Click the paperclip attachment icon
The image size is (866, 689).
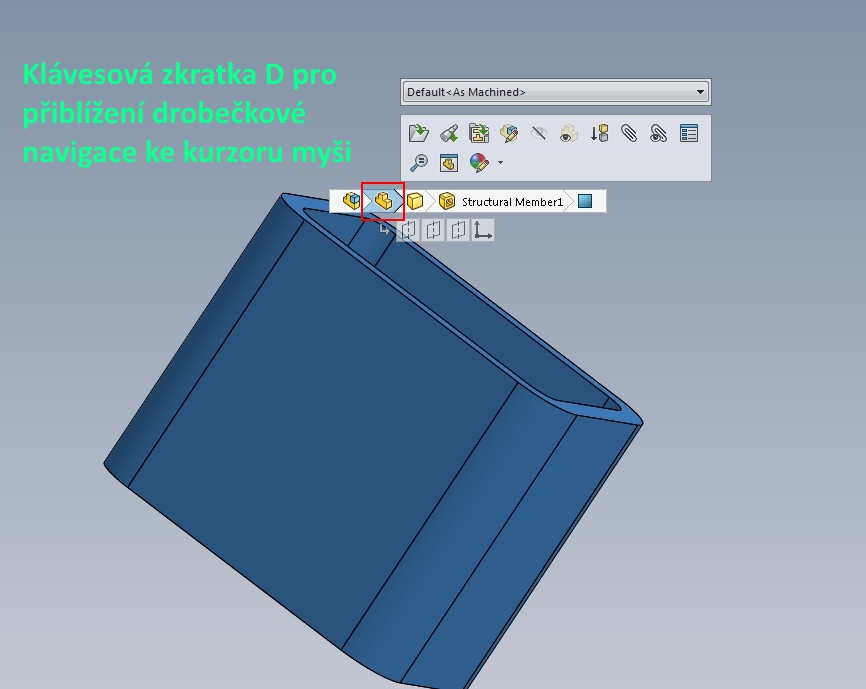[x=627, y=132]
